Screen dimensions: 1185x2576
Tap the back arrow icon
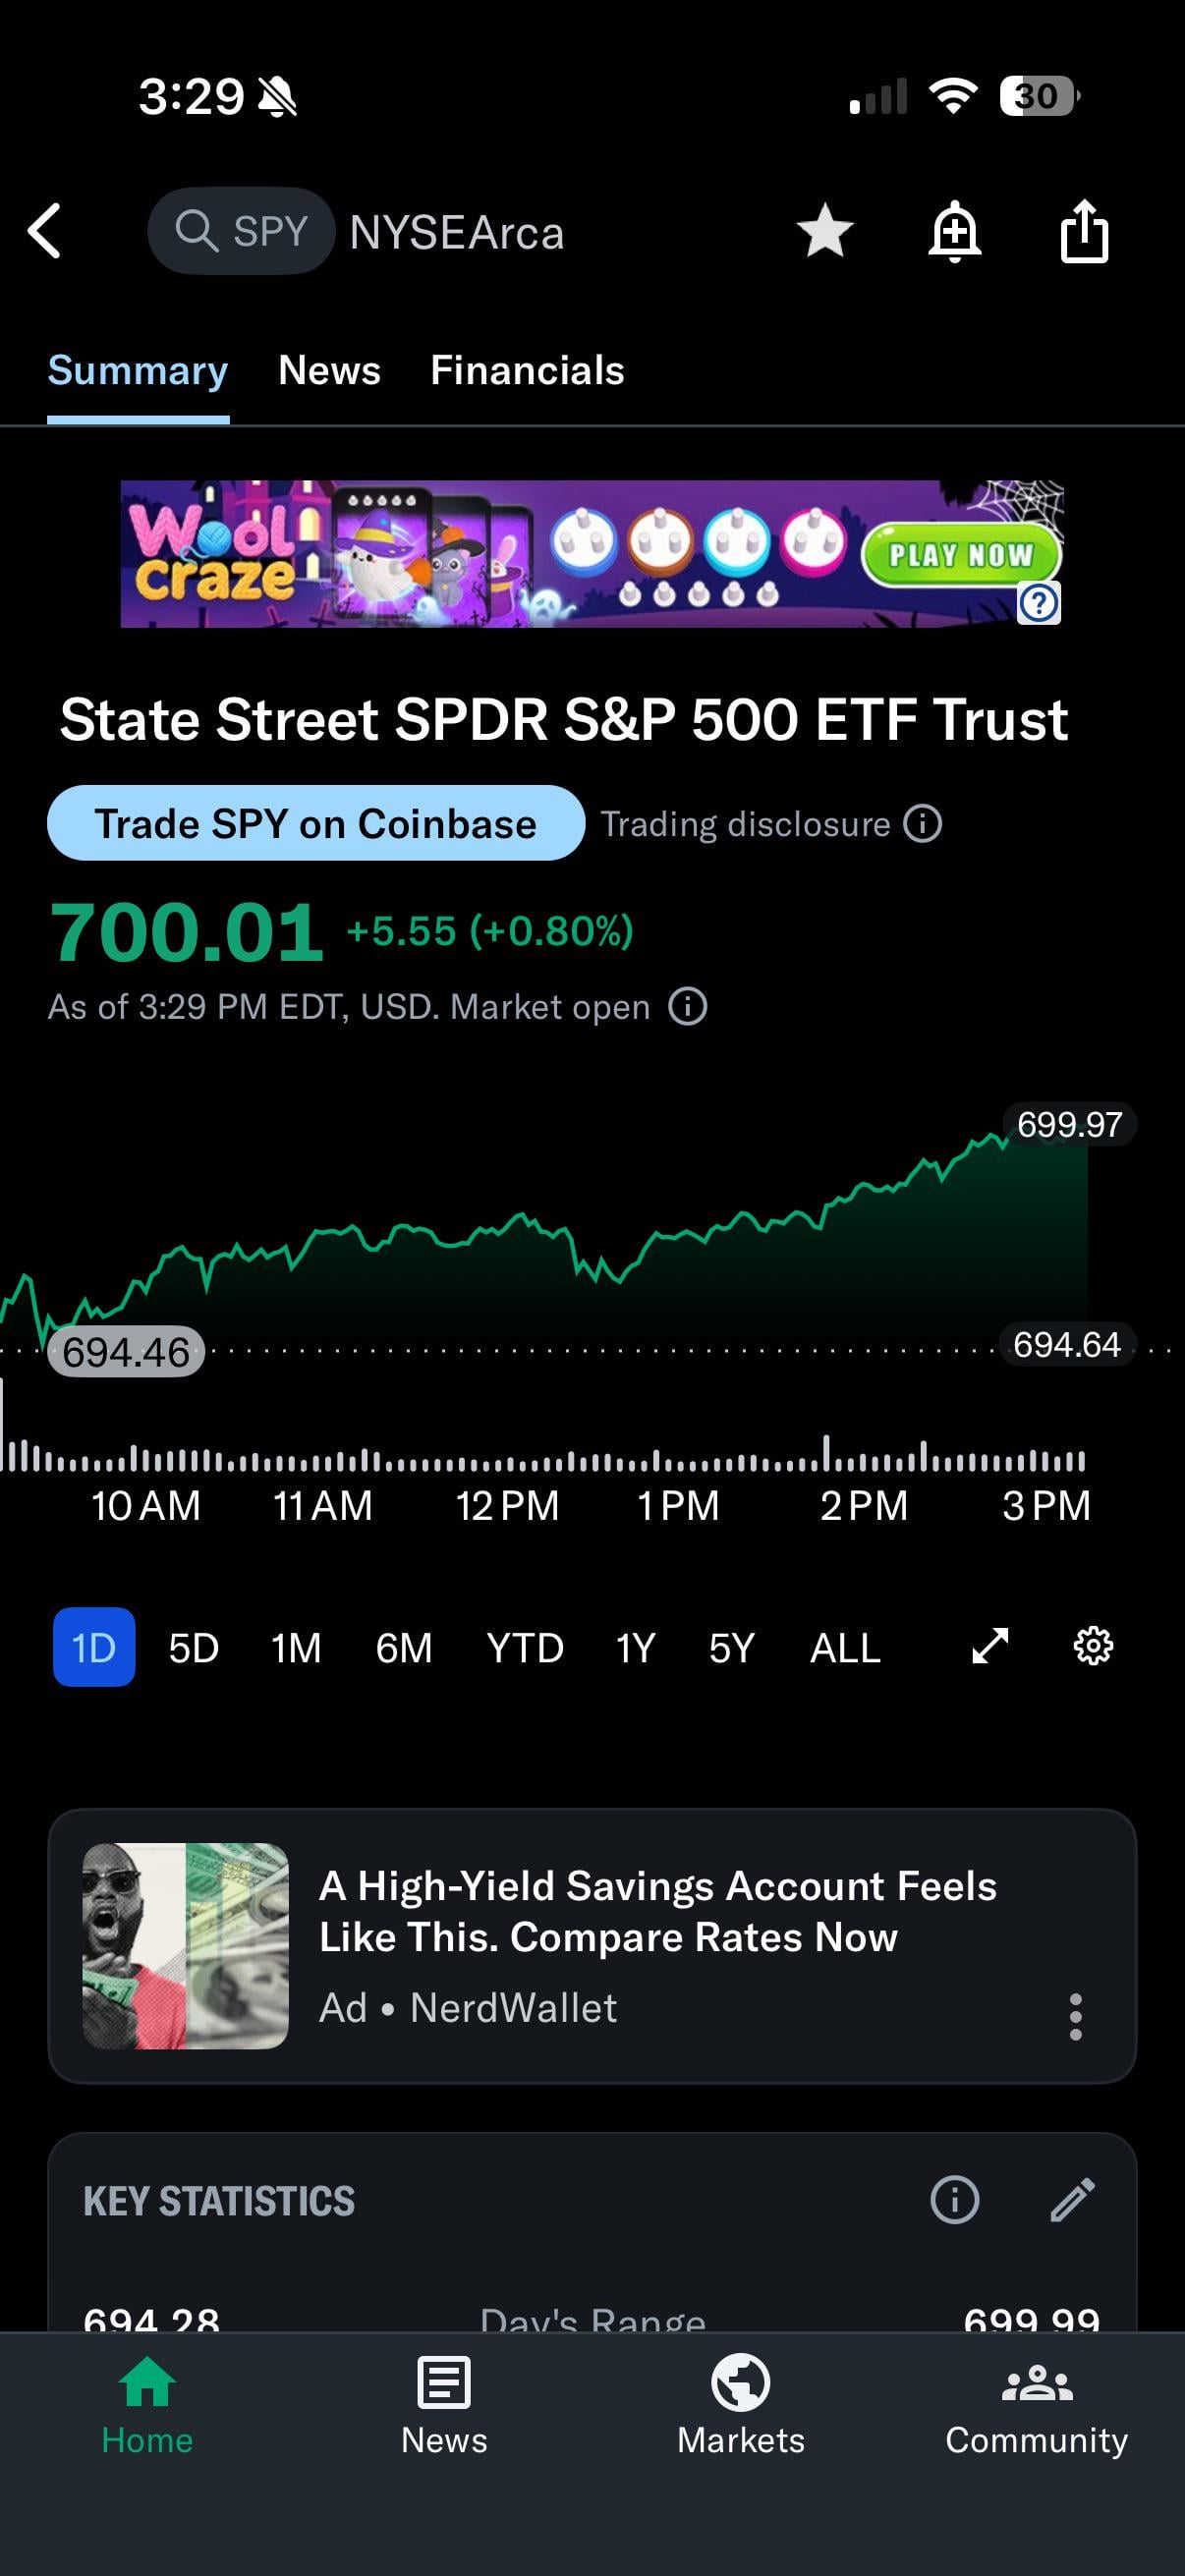coord(45,231)
